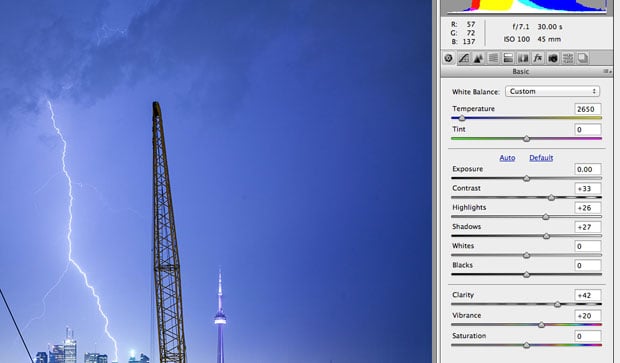
Task: Open the White Balance Custom dropdown
Action: [552, 91]
